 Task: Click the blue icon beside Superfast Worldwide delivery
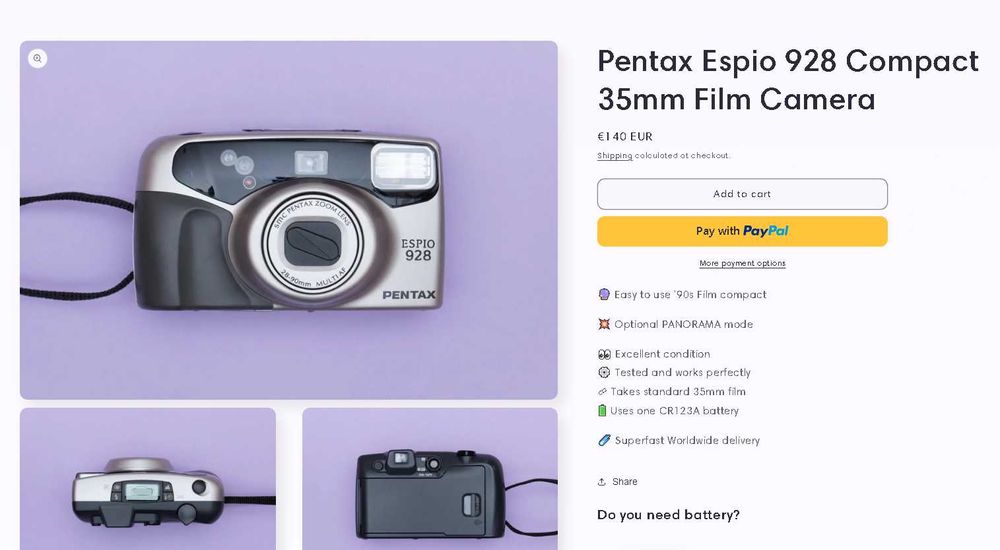tap(604, 441)
